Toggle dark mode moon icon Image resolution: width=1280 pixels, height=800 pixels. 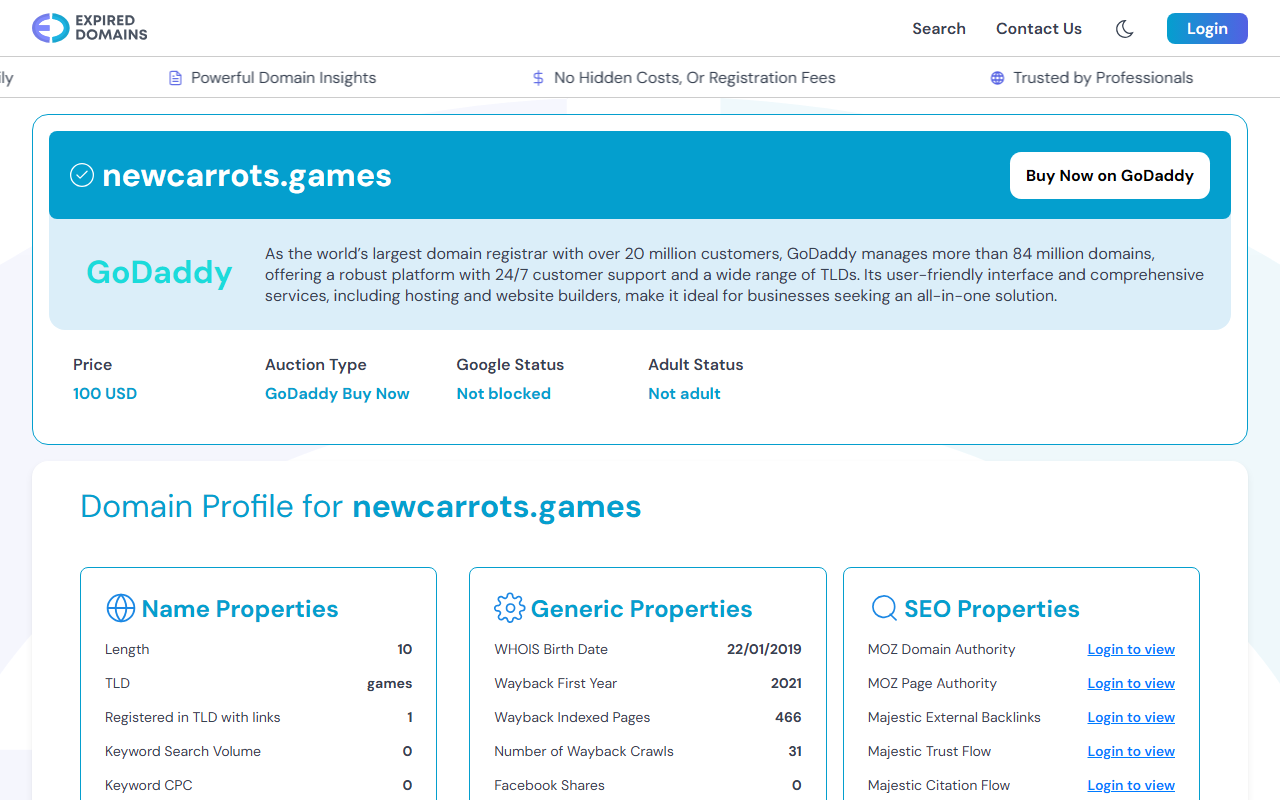1124,29
